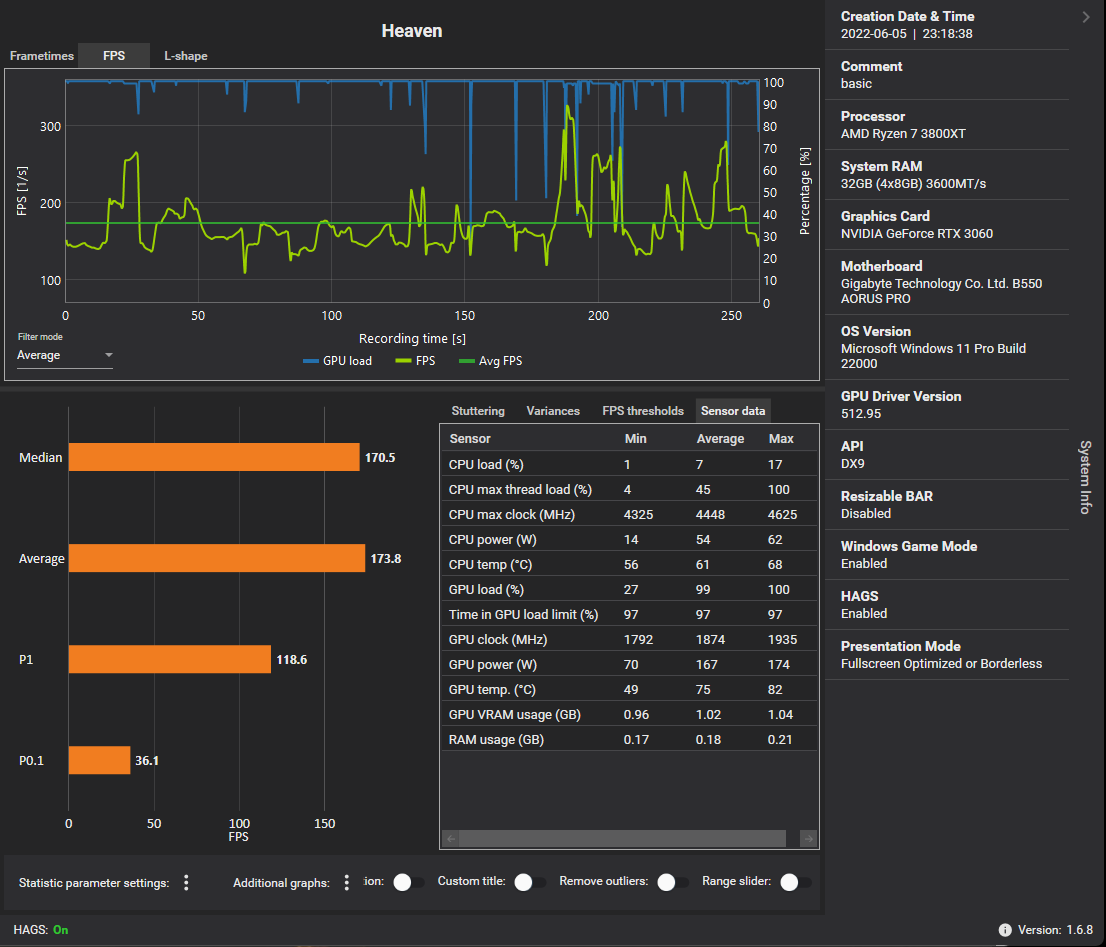Click the Sensor column header
The width and height of the screenshot is (1106, 947).
(470, 439)
